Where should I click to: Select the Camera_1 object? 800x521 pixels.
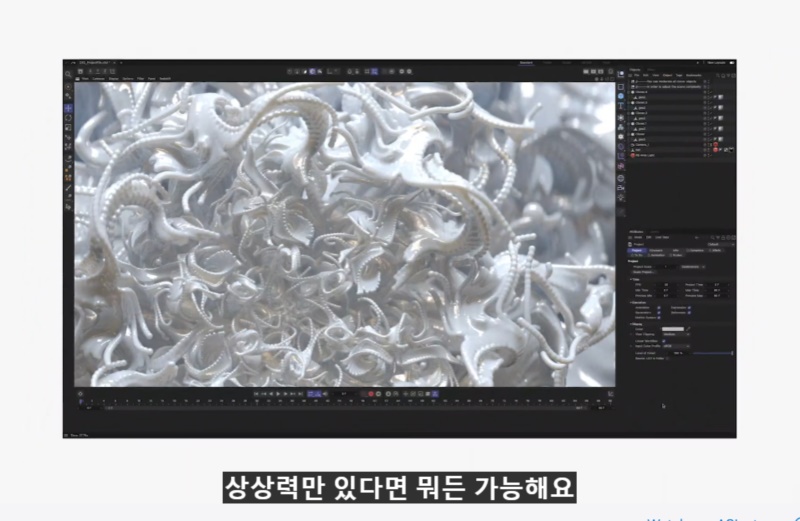coord(642,144)
